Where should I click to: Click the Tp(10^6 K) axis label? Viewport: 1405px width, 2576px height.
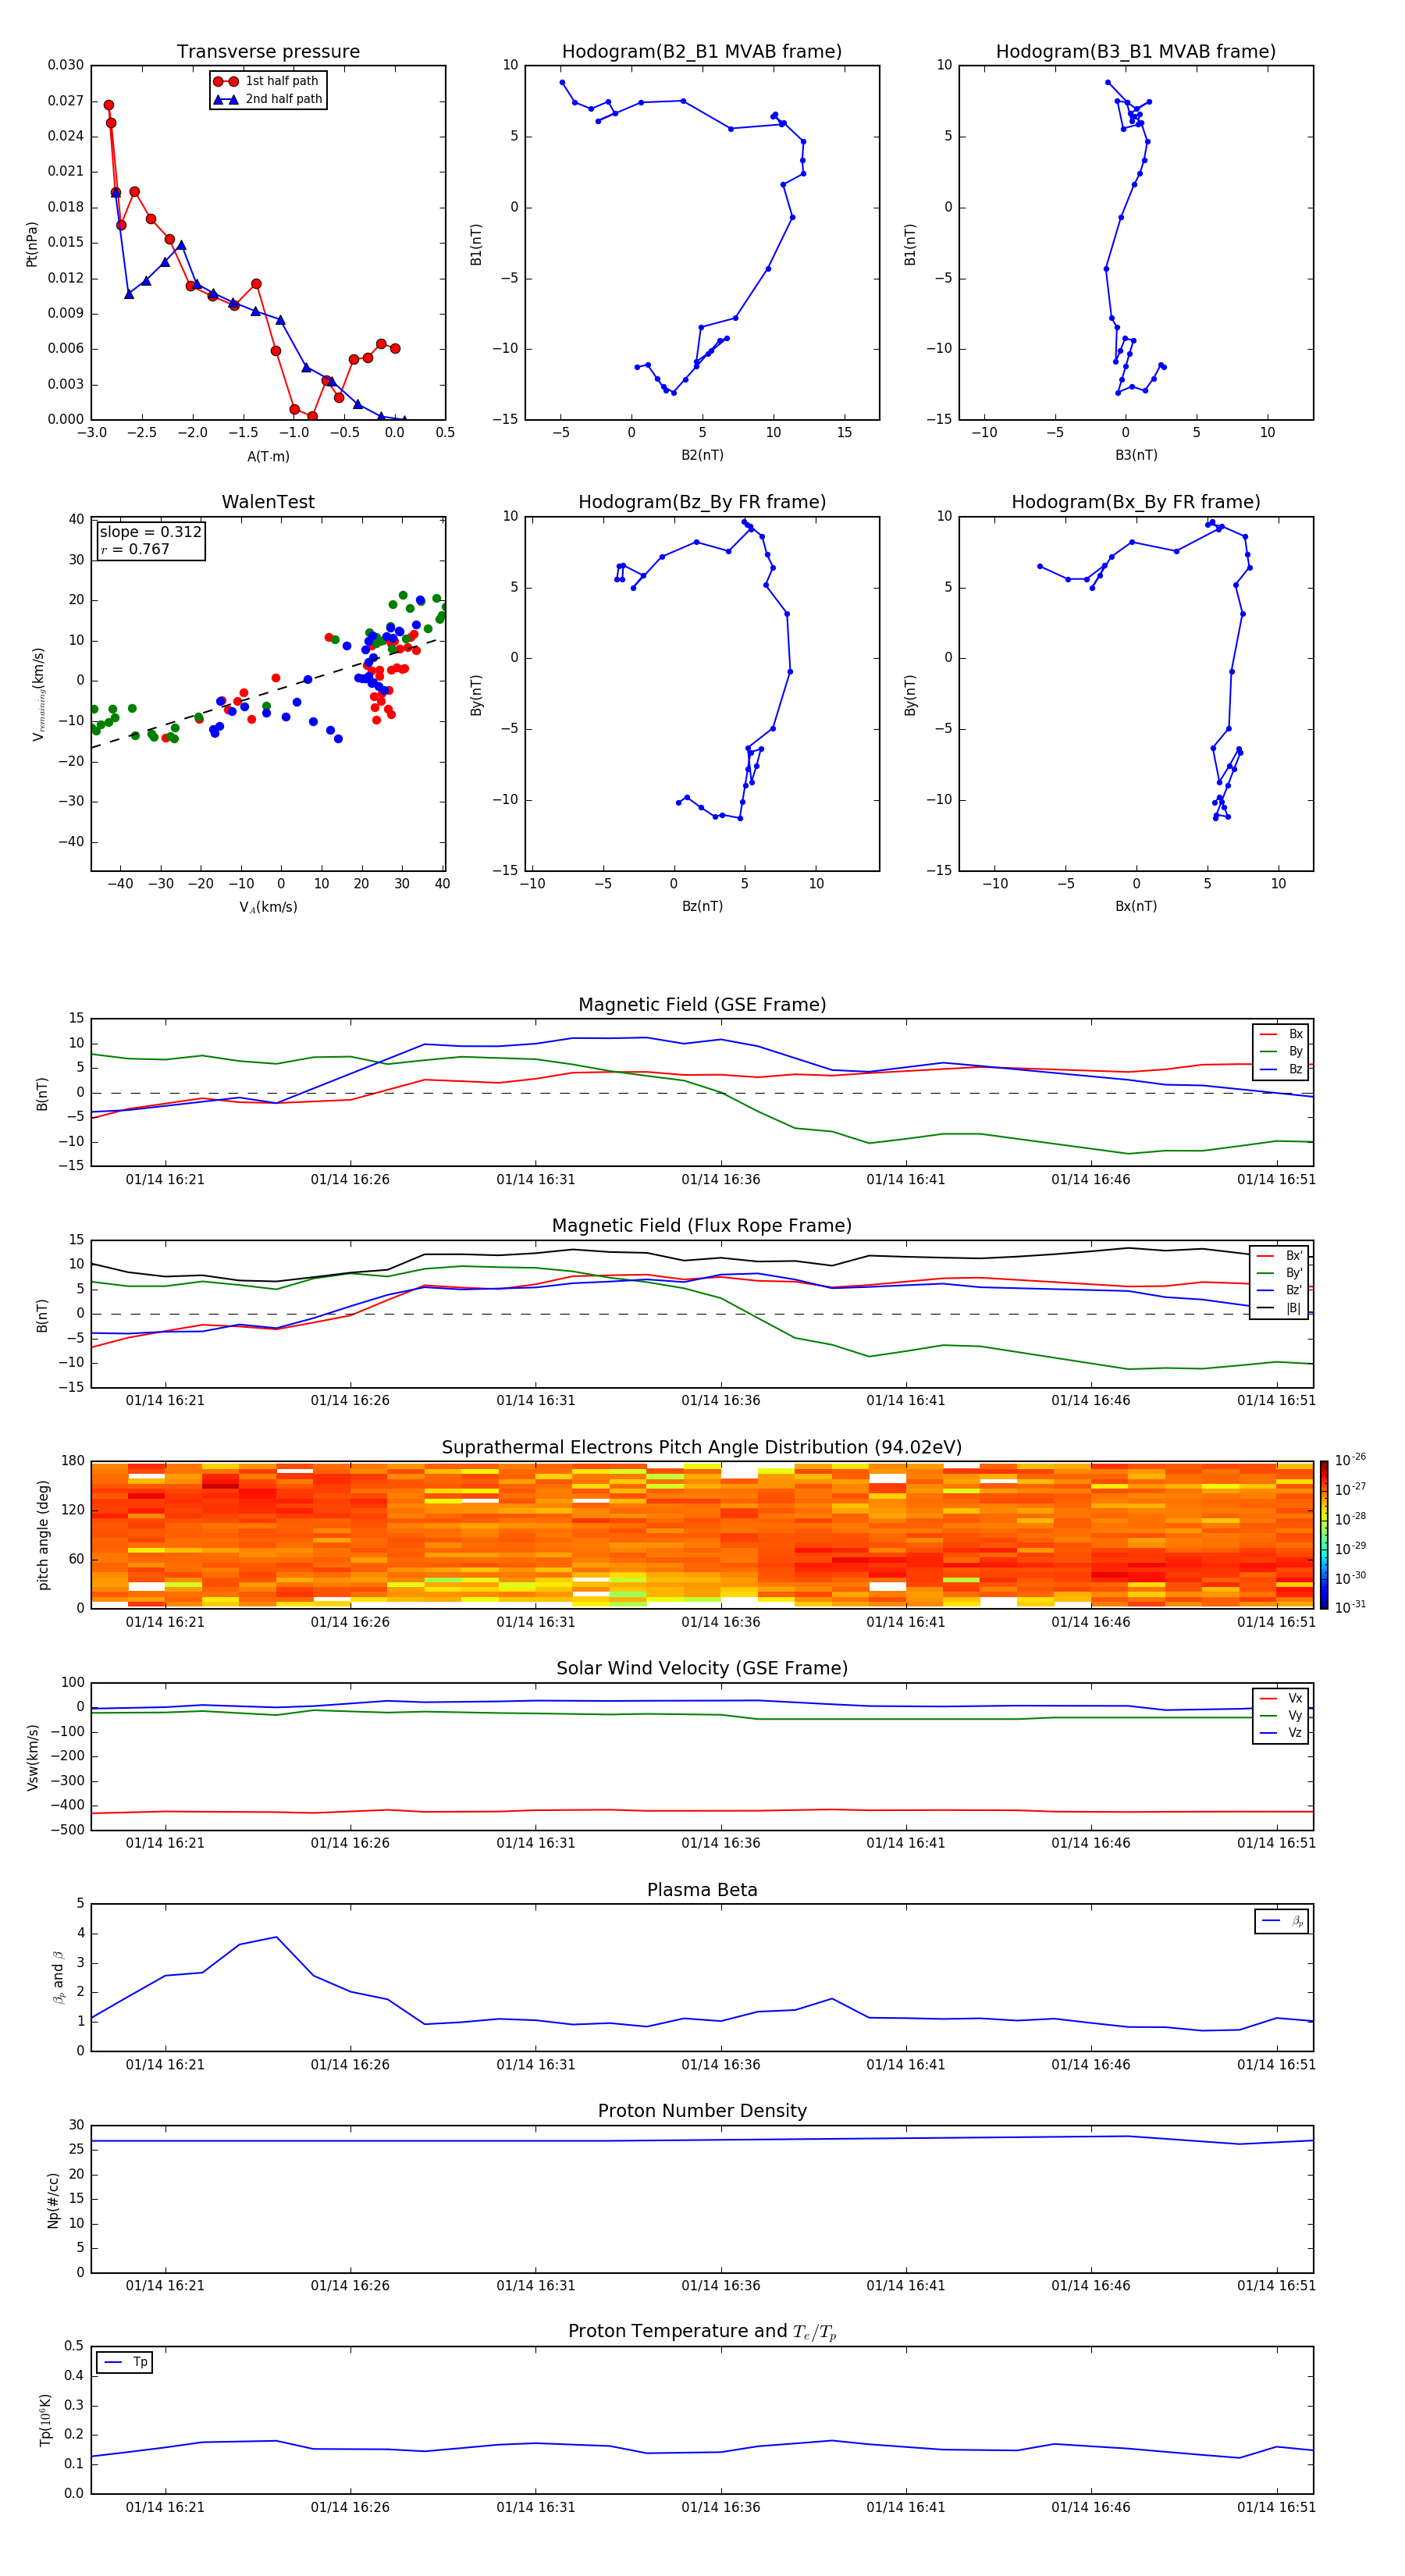tap(45, 2420)
